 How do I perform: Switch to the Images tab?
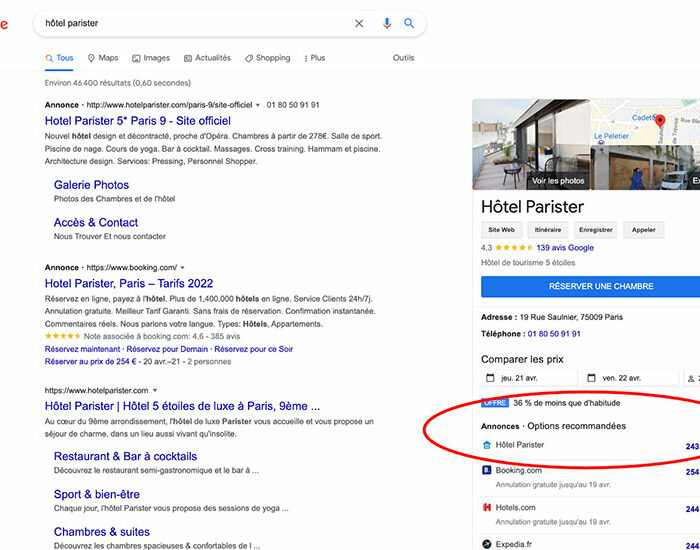pyautogui.click(x=150, y=58)
